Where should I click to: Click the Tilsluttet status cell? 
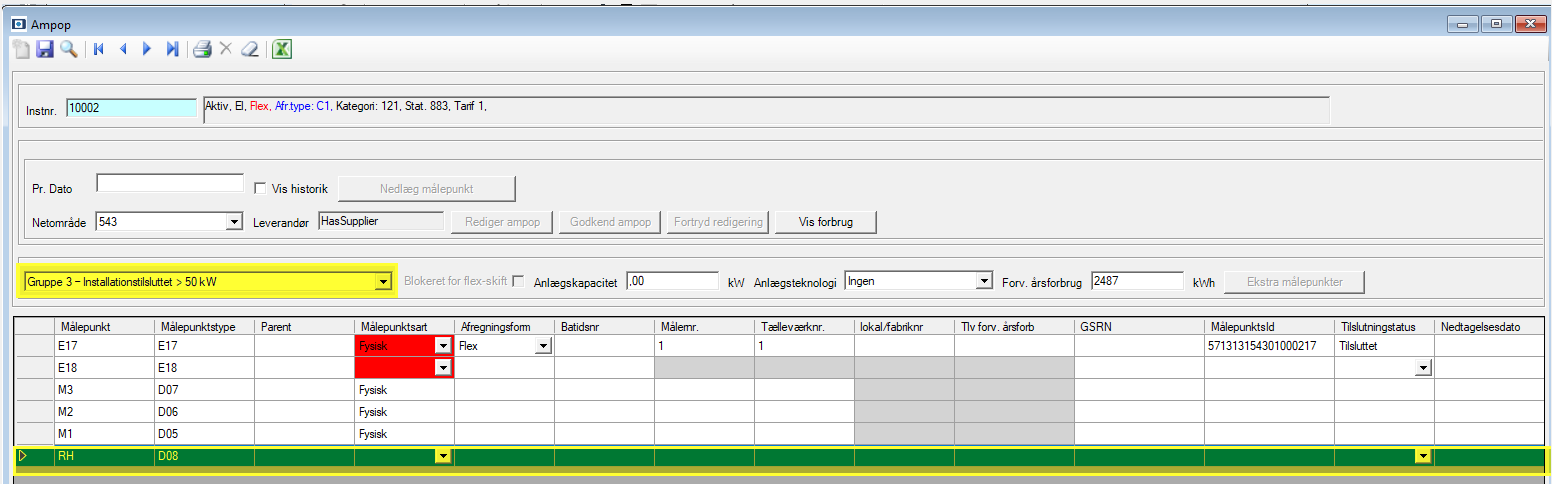(1384, 345)
